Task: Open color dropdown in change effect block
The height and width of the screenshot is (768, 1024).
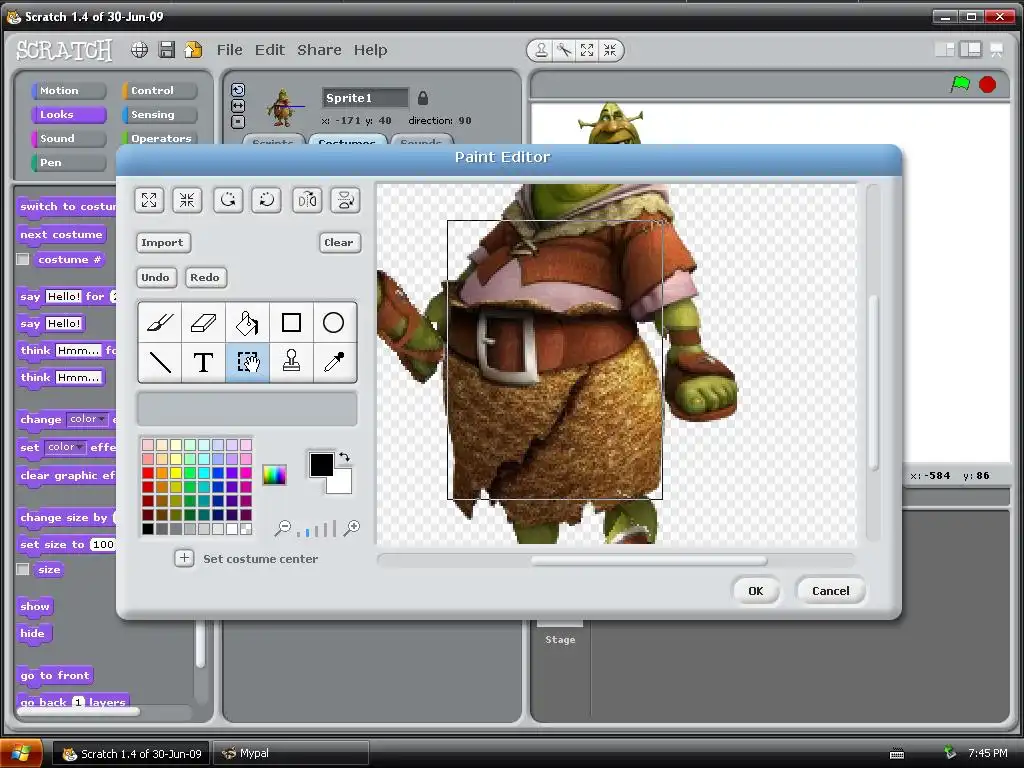Action: [x=88, y=419]
